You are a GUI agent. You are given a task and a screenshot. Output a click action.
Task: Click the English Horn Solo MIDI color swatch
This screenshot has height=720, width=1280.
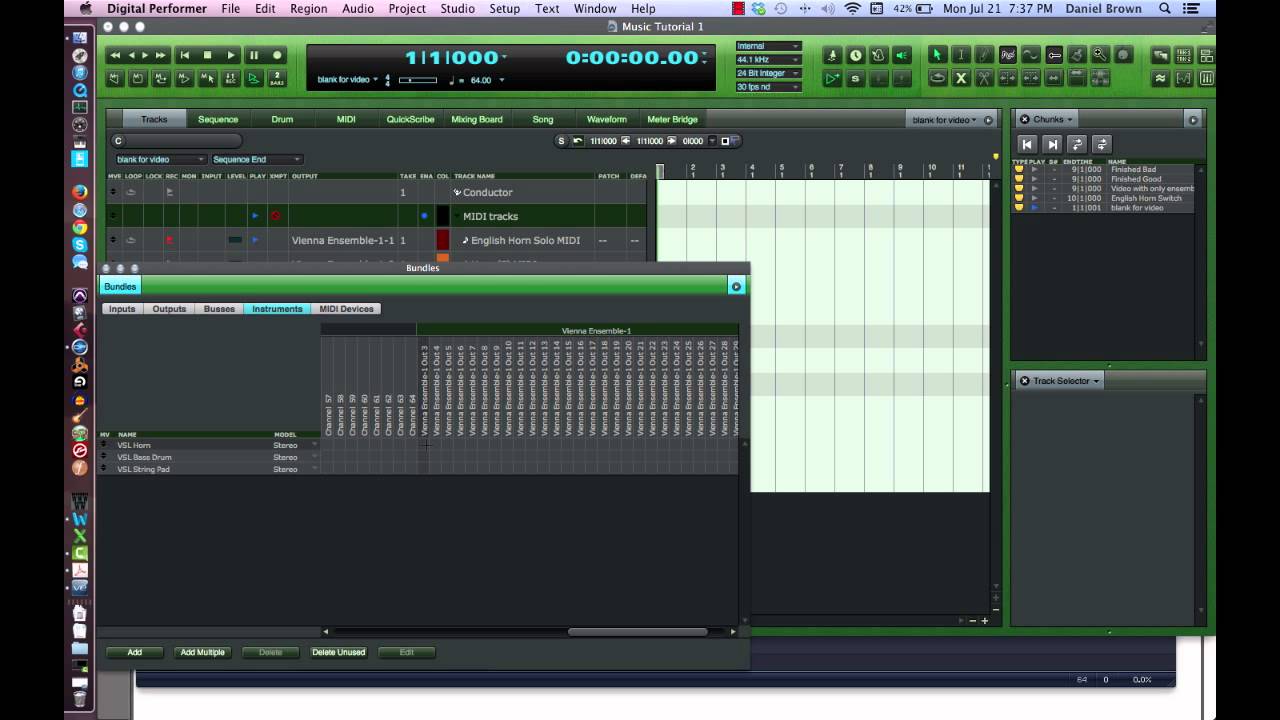pos(442,240)
